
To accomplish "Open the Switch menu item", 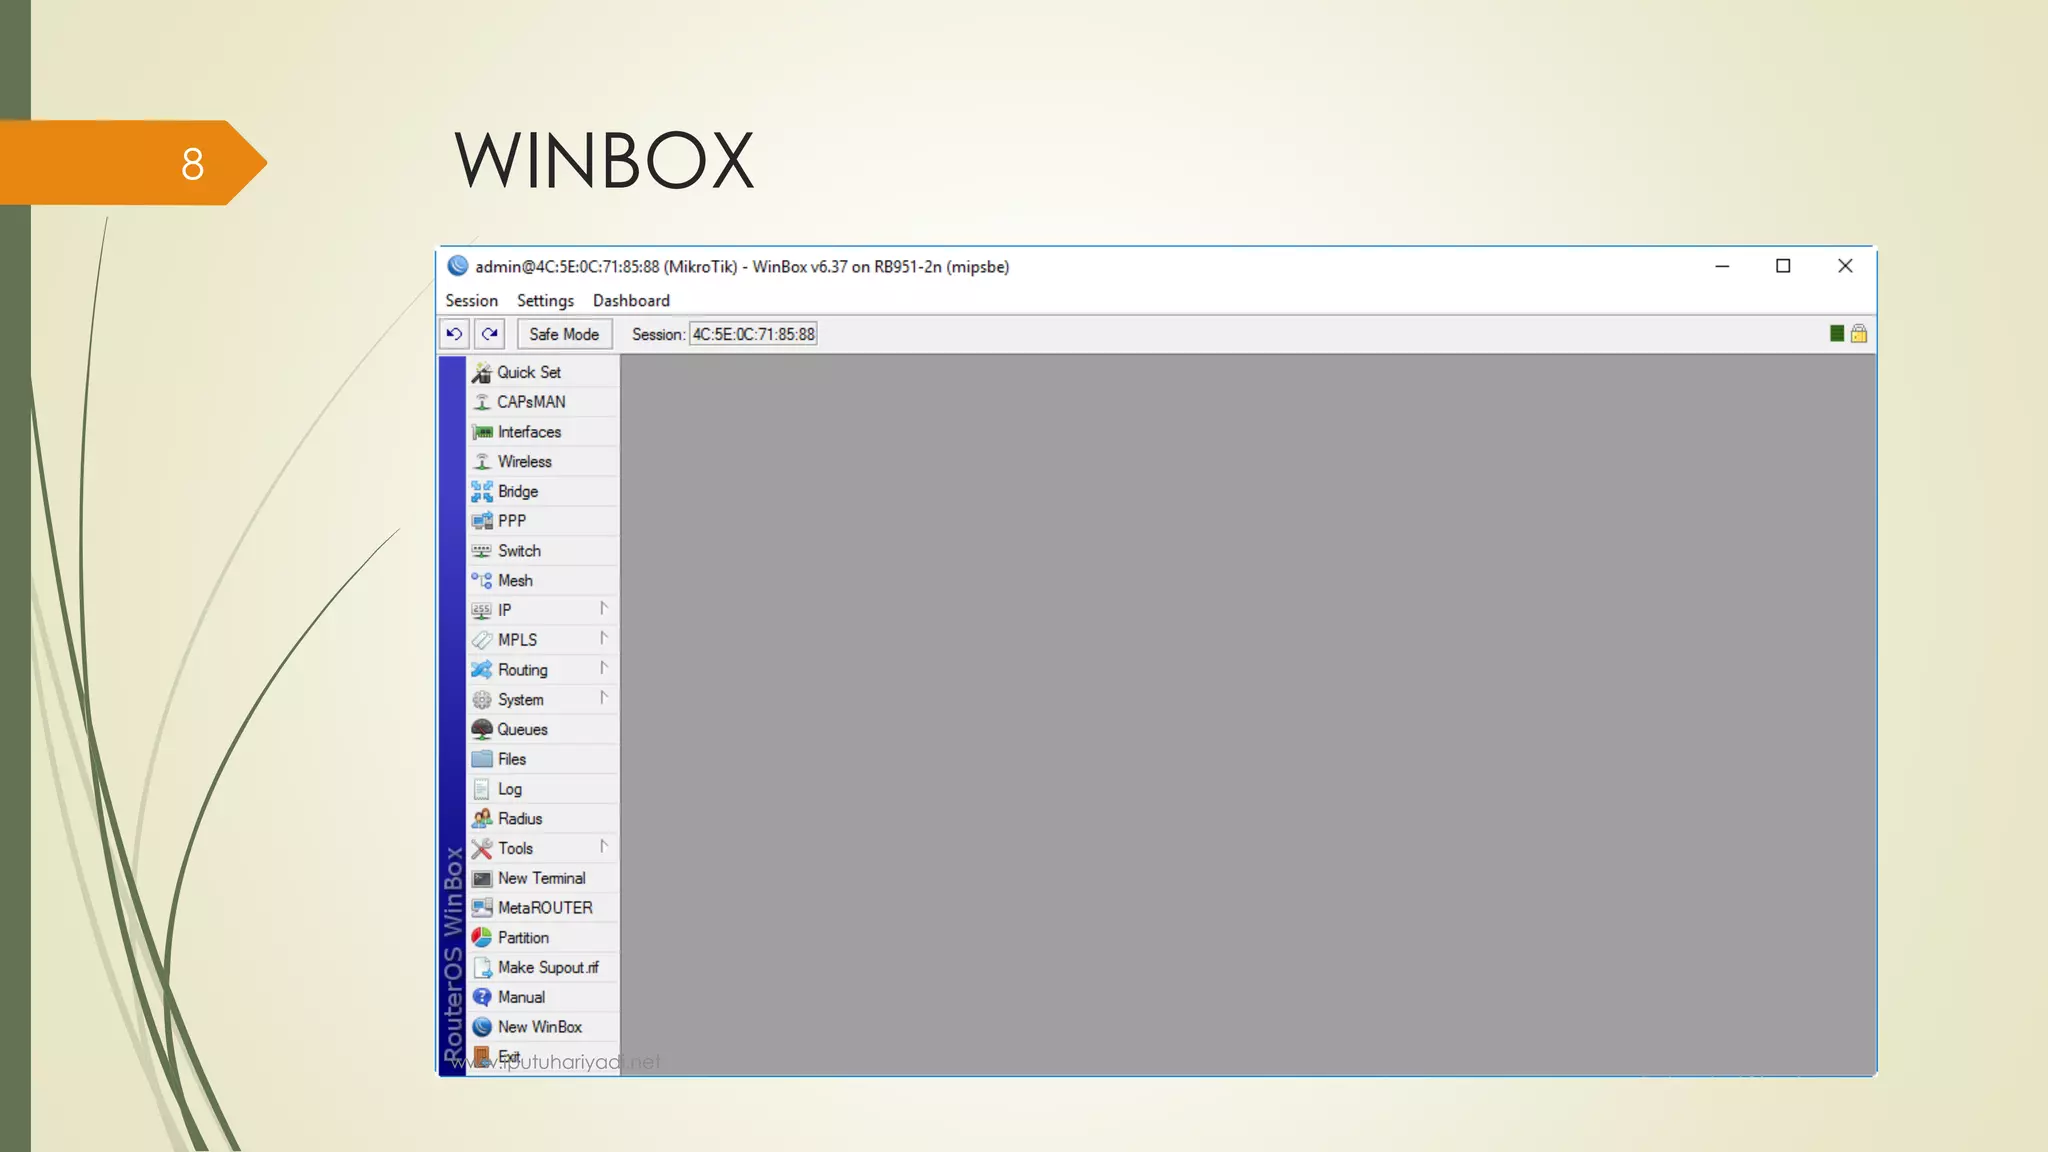I will (x=543, y=551).
